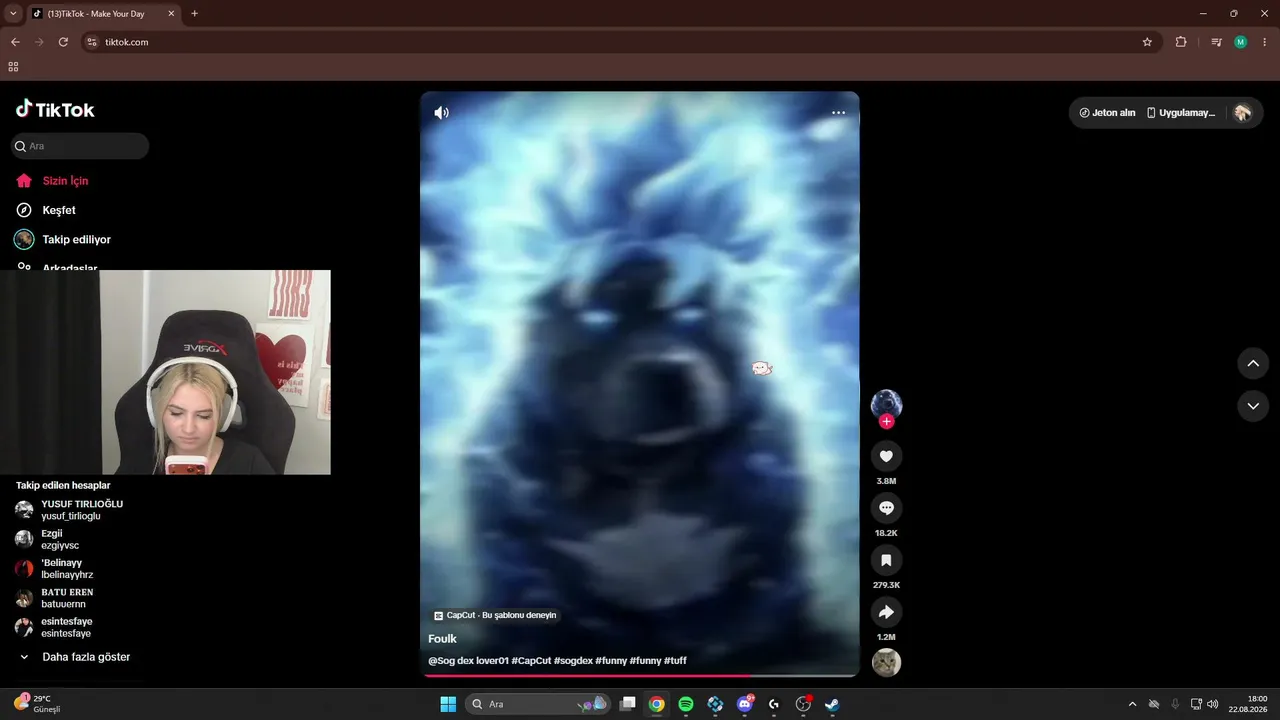Screen dimensions: 1280x720
Task: Open Task View on the taskbar
Action: (628, 704)
